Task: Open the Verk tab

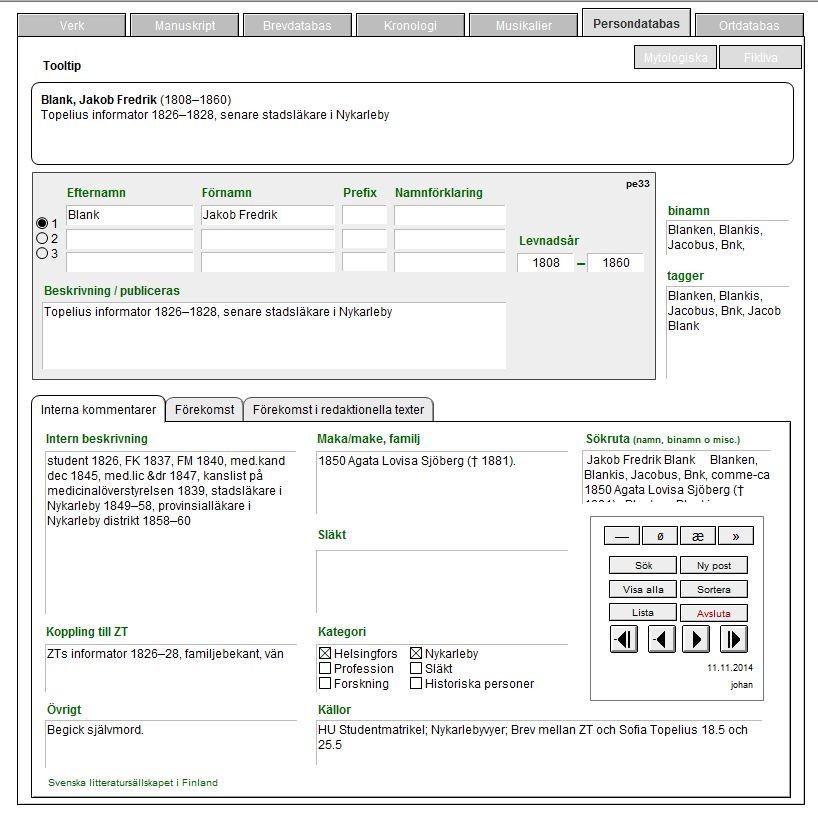Action: (x=72, y=26)
